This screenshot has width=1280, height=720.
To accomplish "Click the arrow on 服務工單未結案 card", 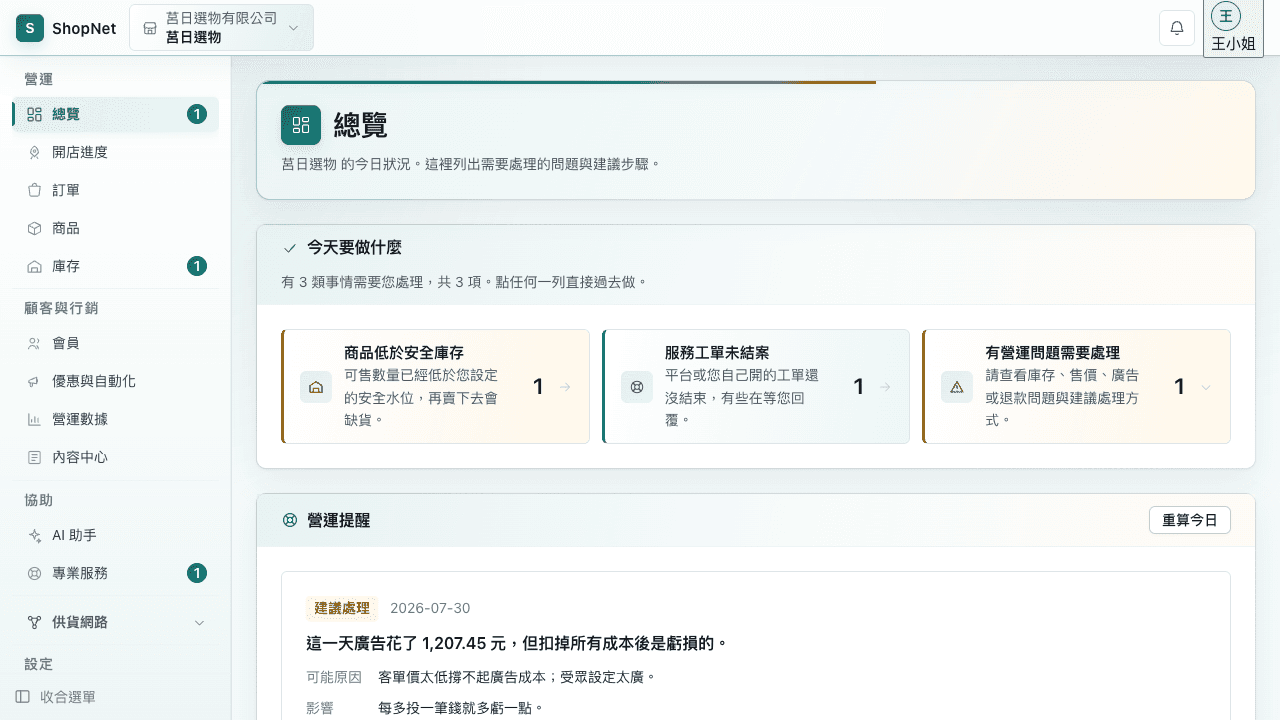I will tap(885, 387).
